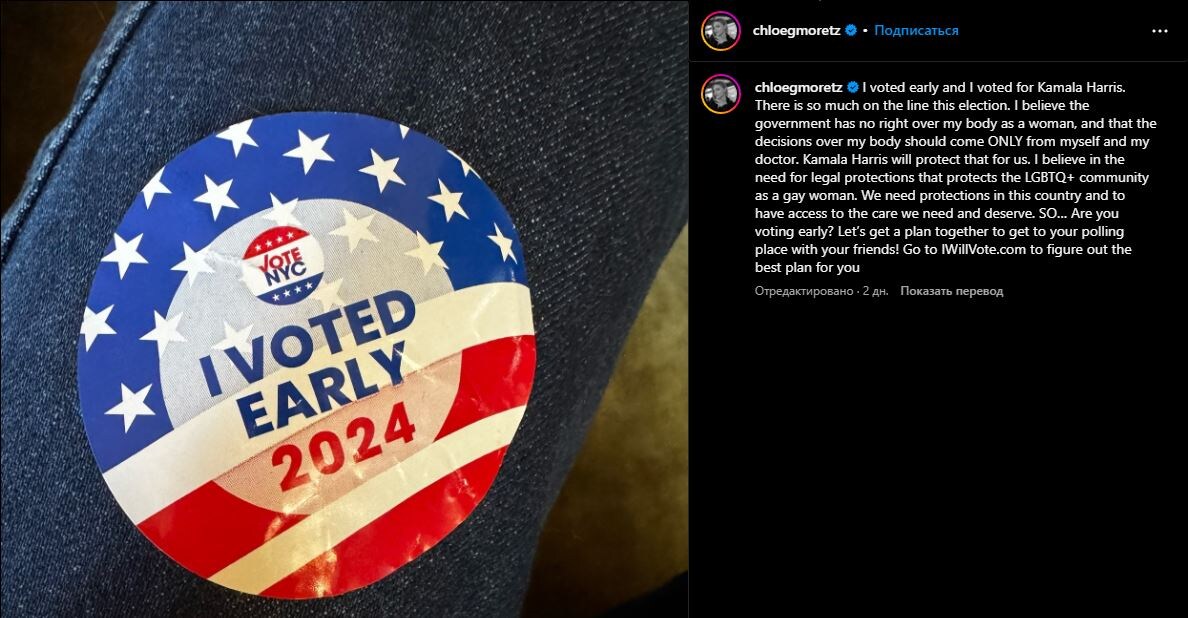Click the verified badge in the post header

851,30
